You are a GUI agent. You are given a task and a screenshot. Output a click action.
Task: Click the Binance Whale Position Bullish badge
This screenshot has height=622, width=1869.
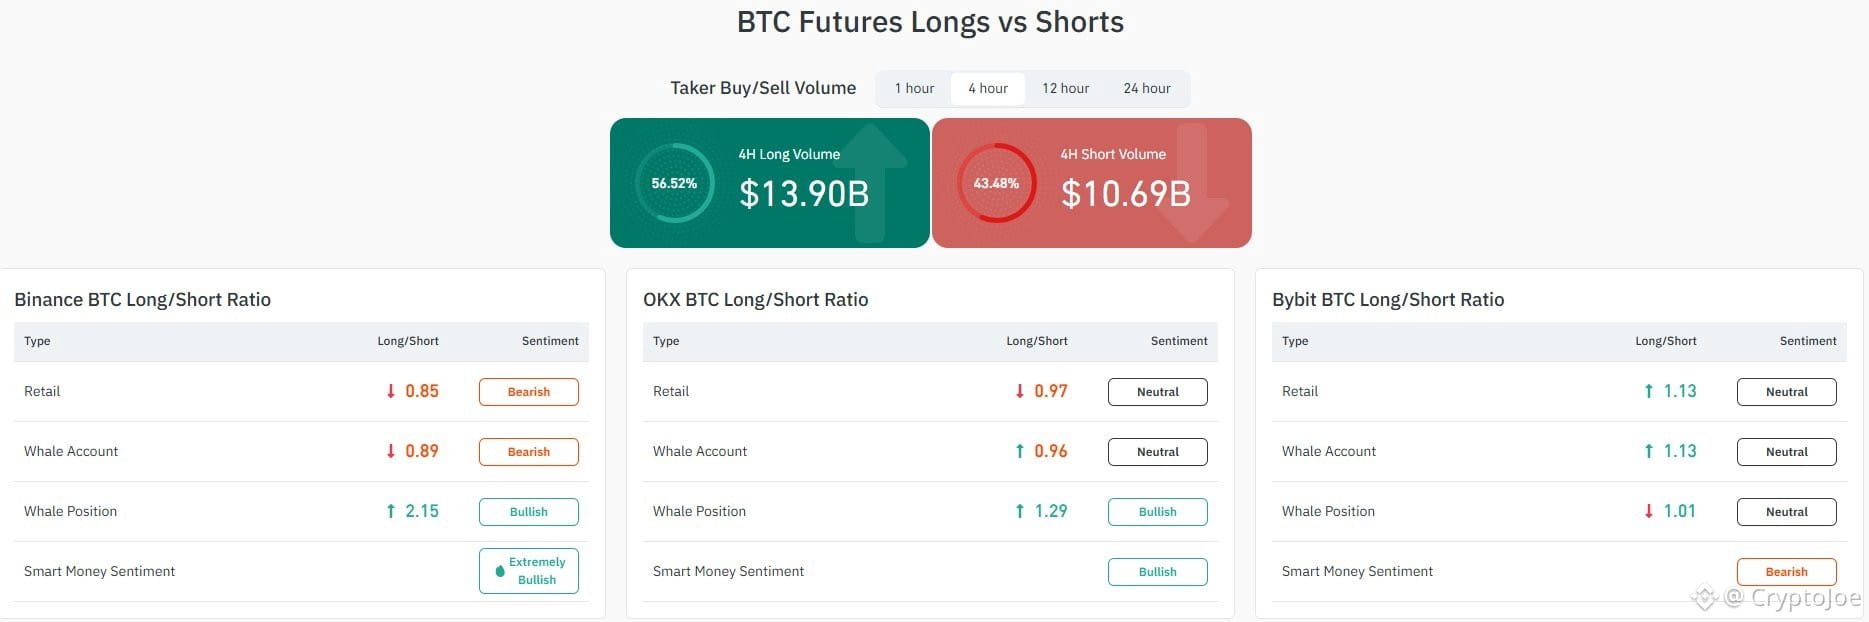[x=529, y=512]
